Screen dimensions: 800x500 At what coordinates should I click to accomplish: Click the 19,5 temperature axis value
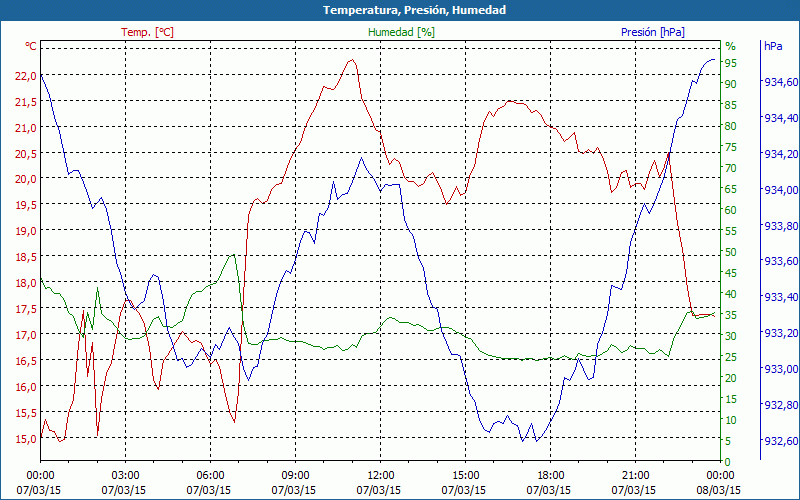(x=26, y=205)
